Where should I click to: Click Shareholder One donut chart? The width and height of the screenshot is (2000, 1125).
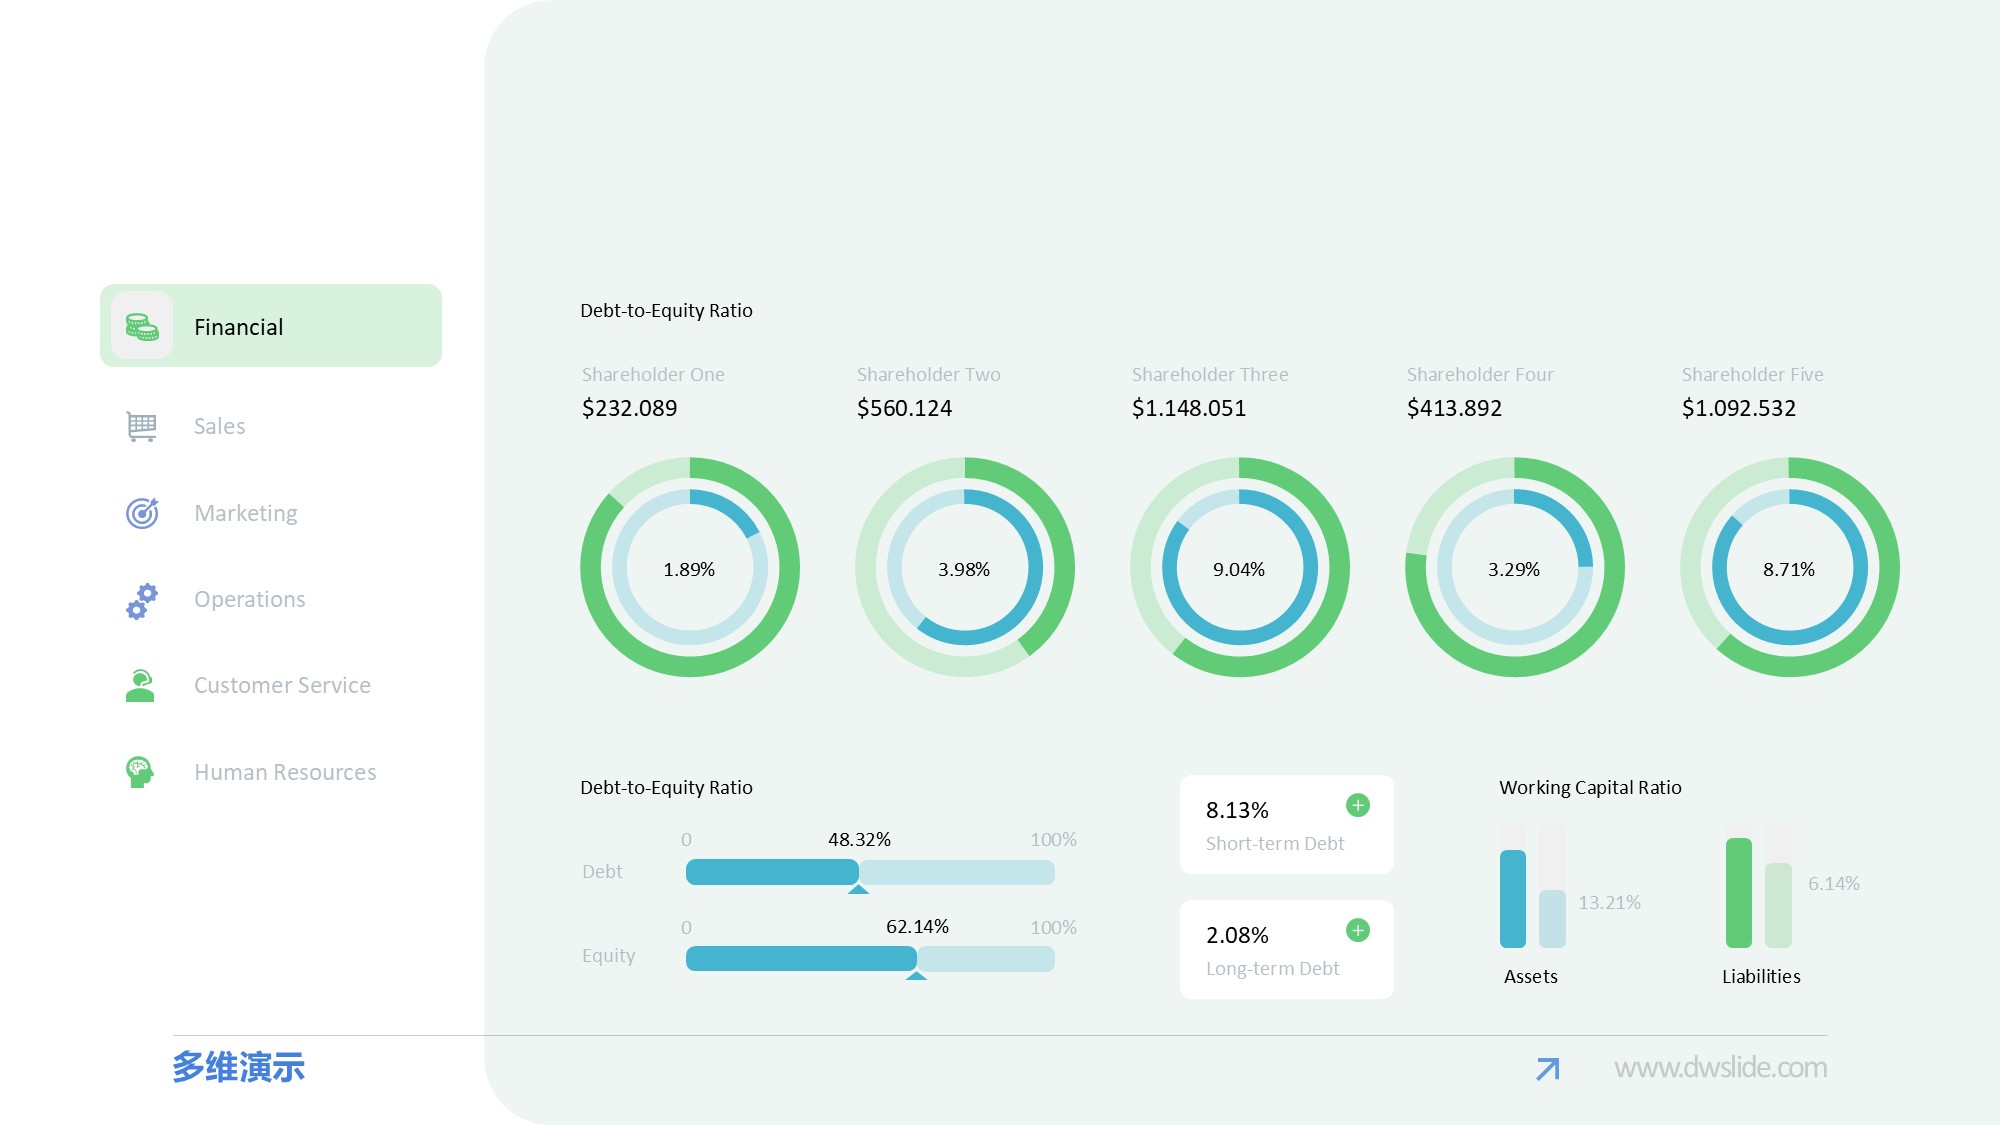click(x=690, y=568)
